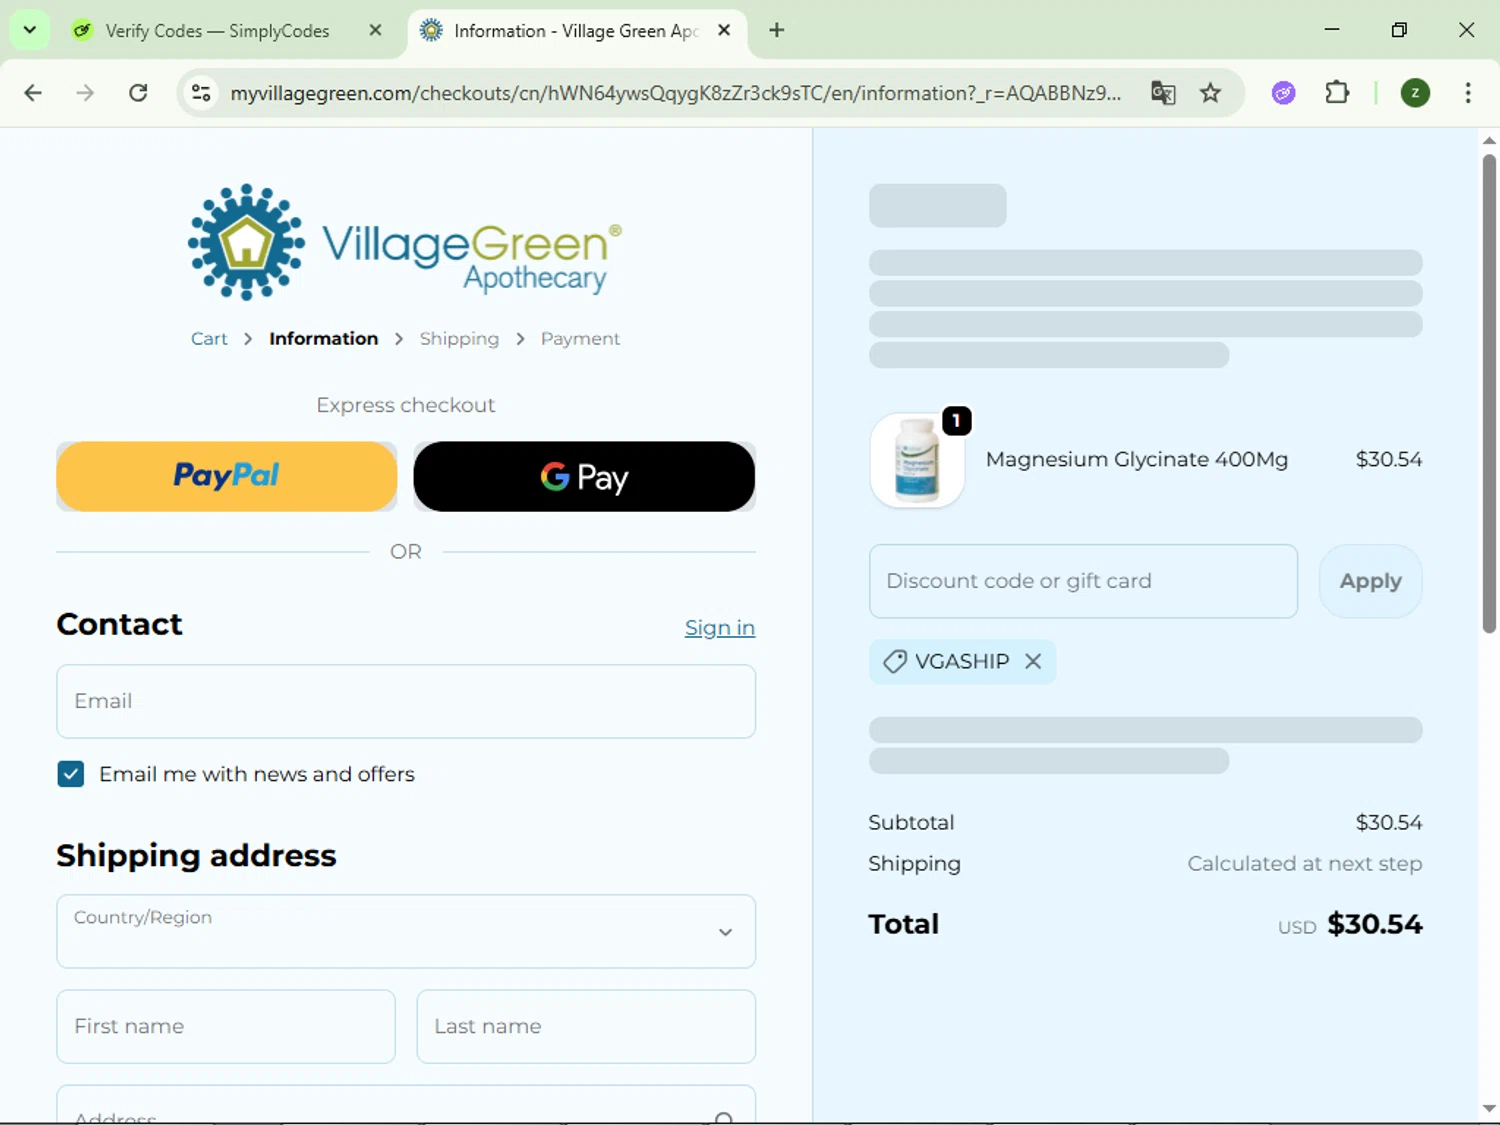The image size is (1500, 1125).
Task: View site information icon in address bar
Action: point(201,93)
